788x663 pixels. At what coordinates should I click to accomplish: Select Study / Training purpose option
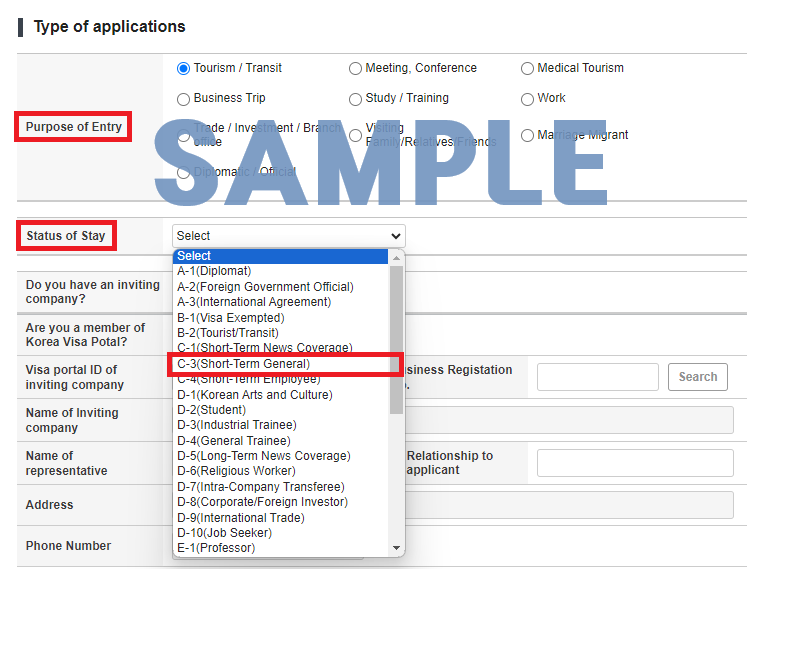point(355,99)
